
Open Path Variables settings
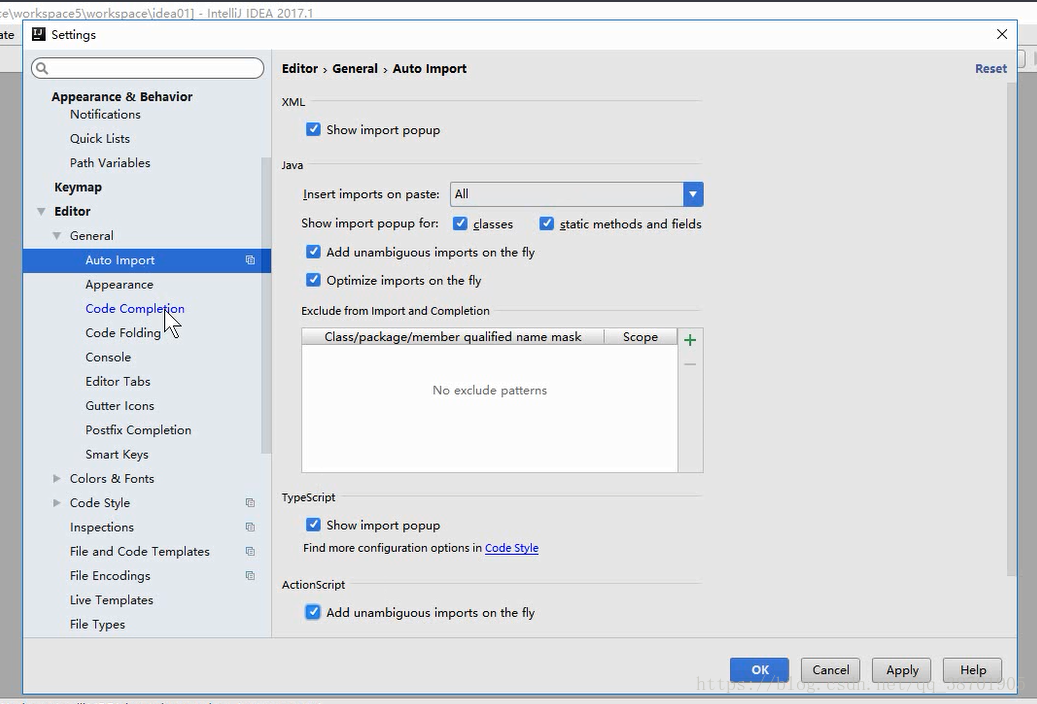[x=110, y=163]
